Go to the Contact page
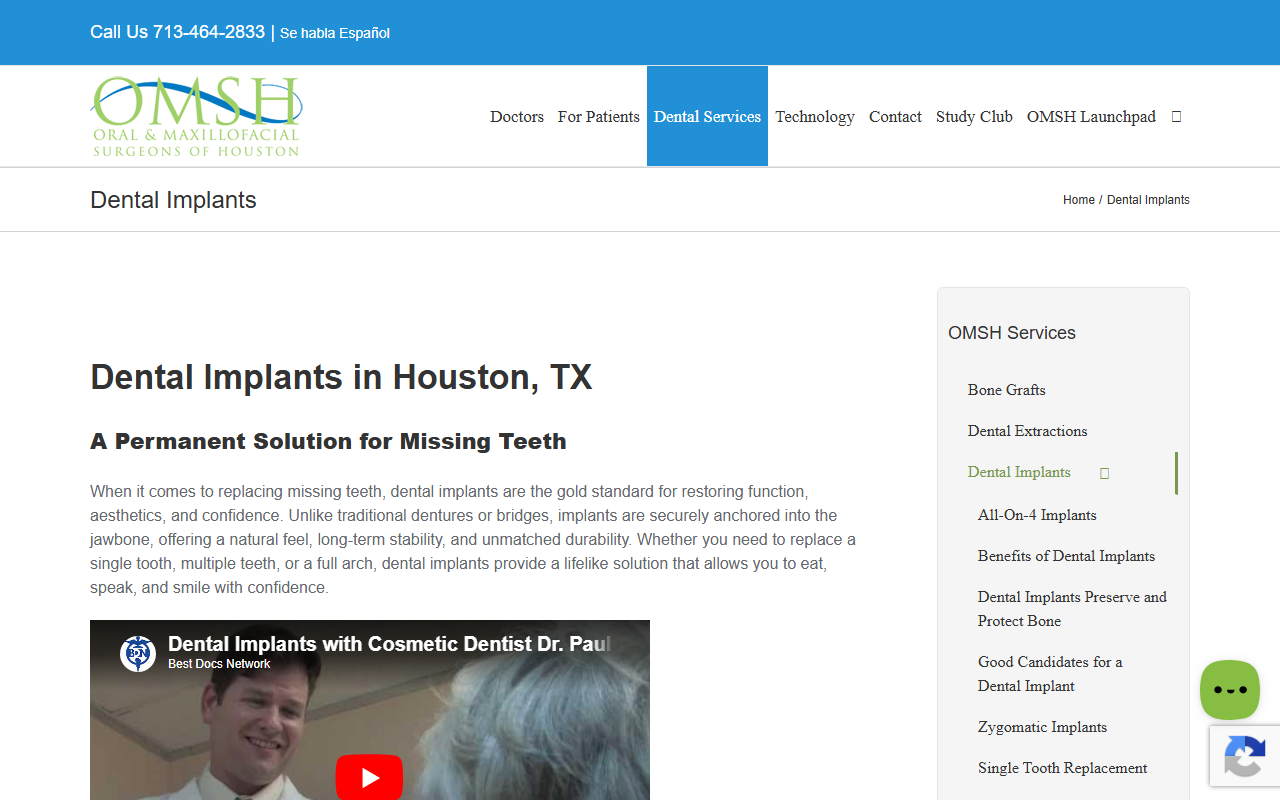This screenshot has width=1280, height=800. (x=895, y=116)
